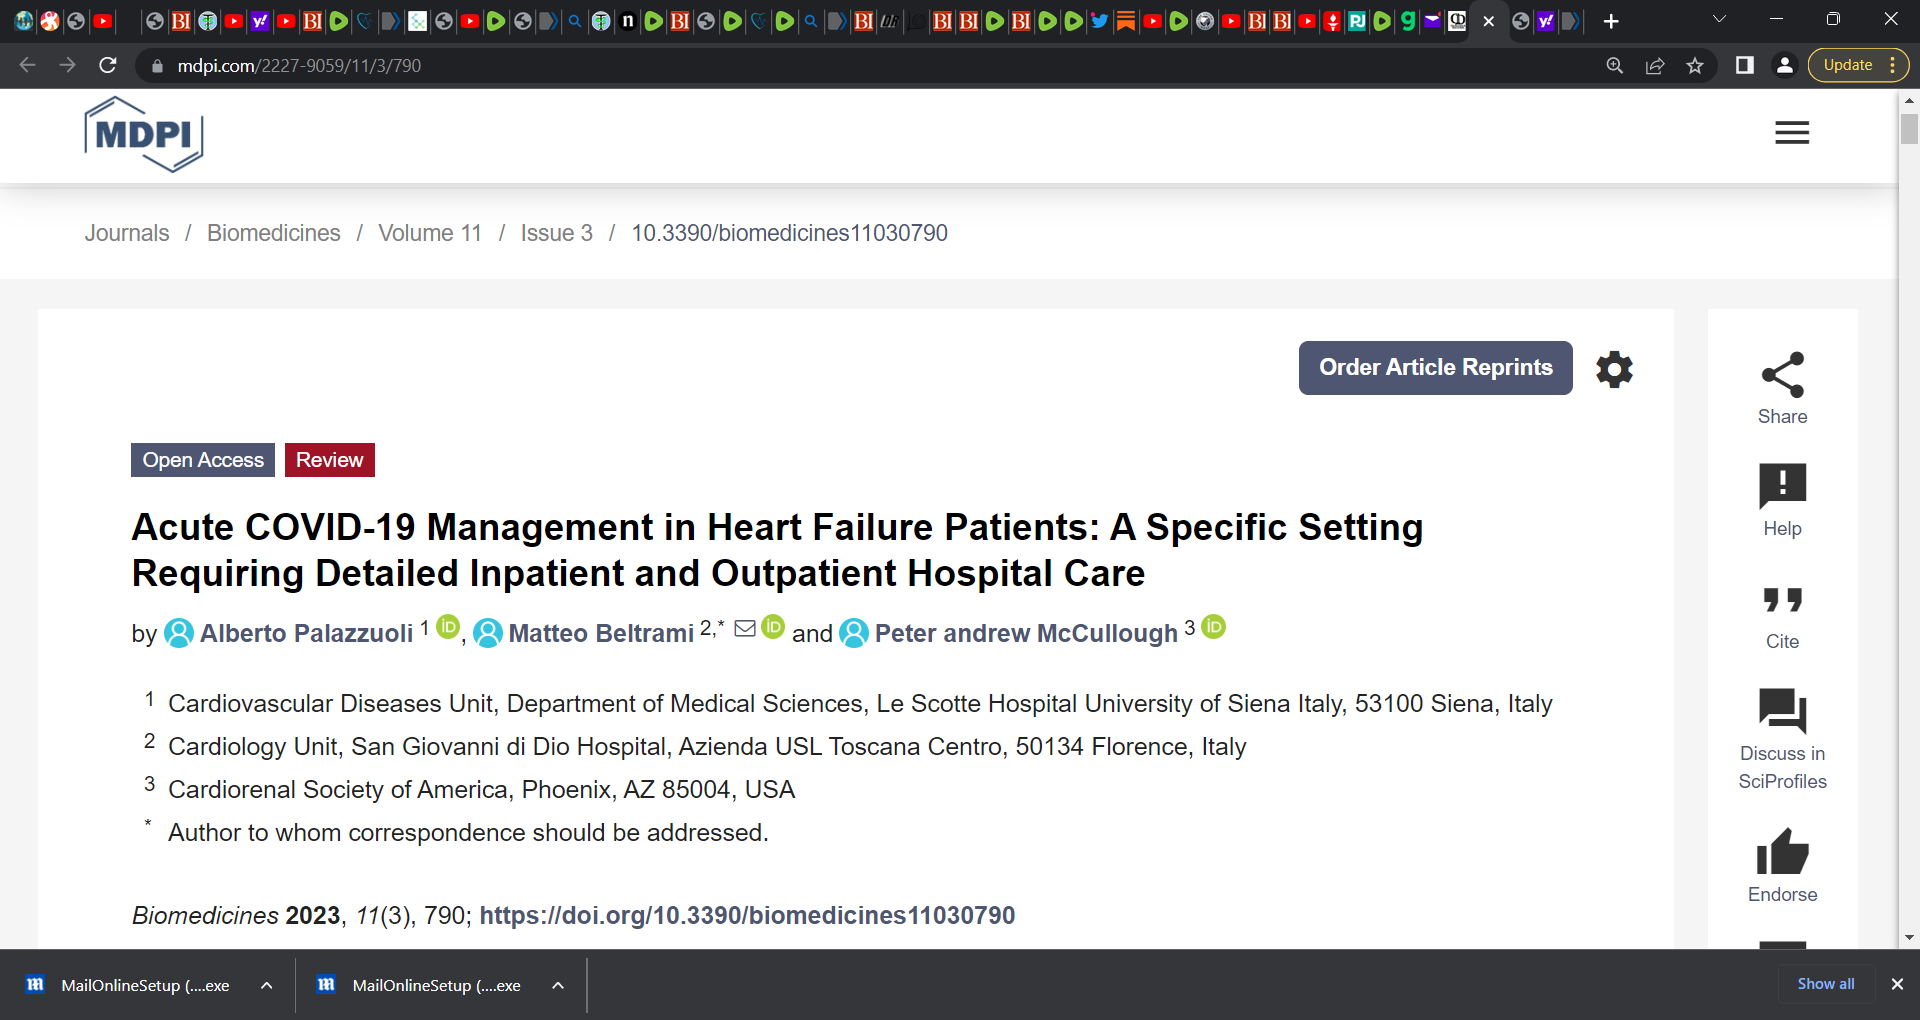Open Help from the right sidebar
Image resolution: width=1920 pixels, height=1020 pixels.
tap(1783, 489)
